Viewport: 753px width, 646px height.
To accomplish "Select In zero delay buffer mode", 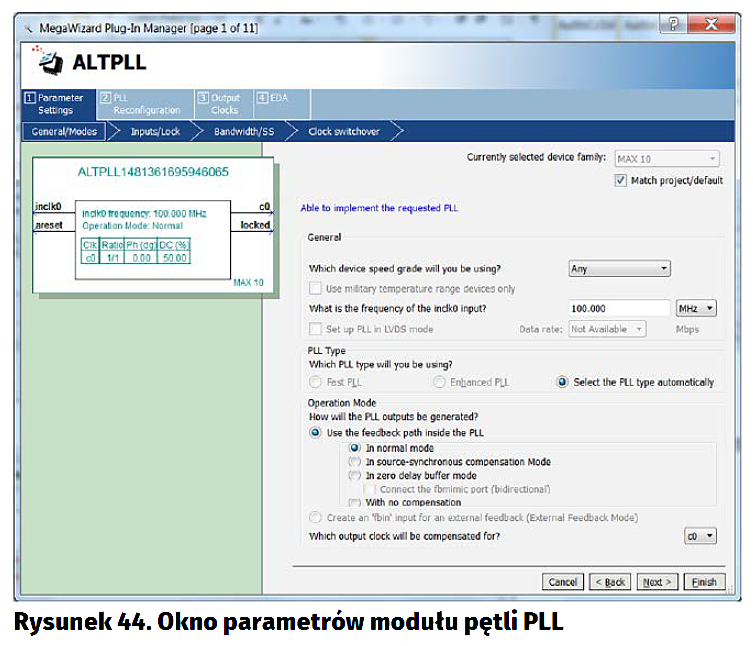I will 354,476.
